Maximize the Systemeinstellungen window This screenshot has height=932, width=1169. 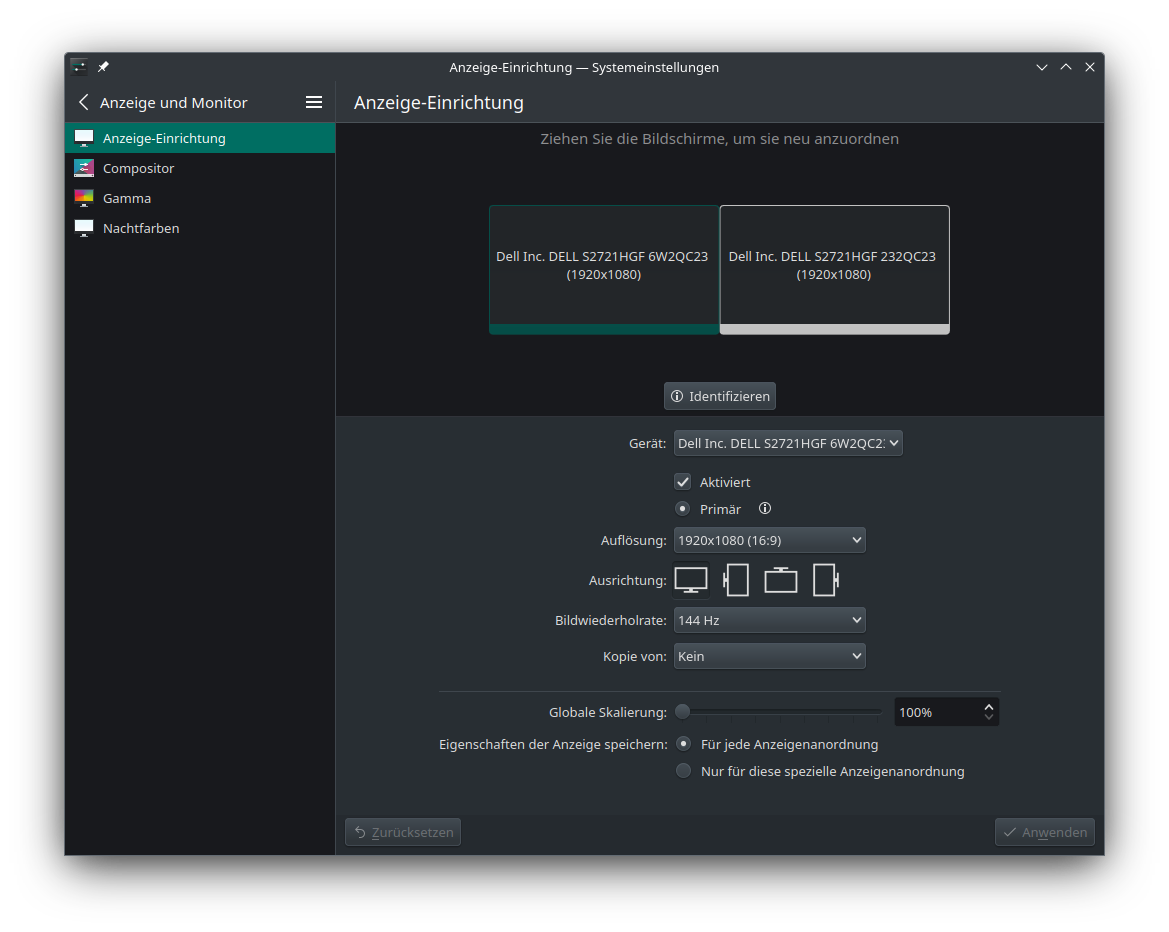(x=1066, y=67)
